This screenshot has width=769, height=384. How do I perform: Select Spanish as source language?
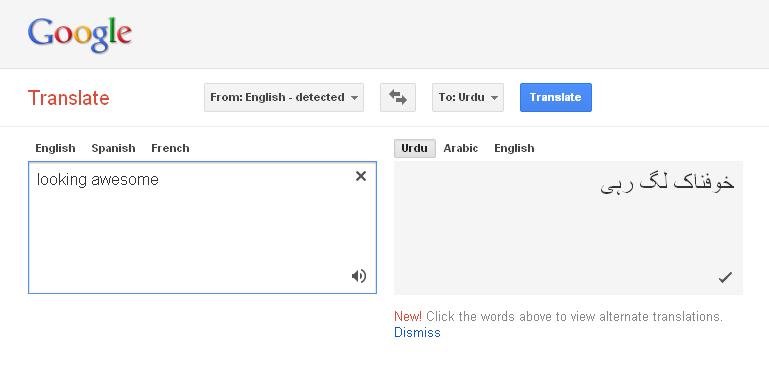(x=113, y=148)
